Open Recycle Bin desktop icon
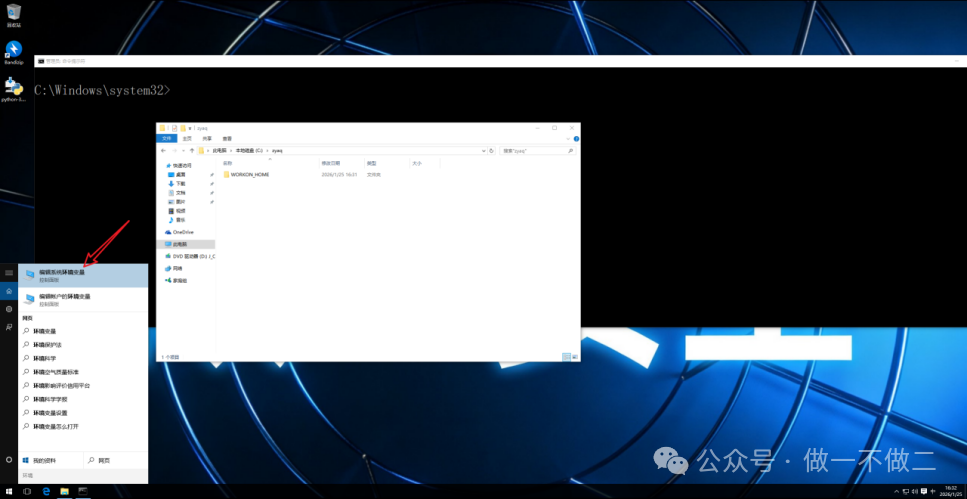 [x=14, y=16]
